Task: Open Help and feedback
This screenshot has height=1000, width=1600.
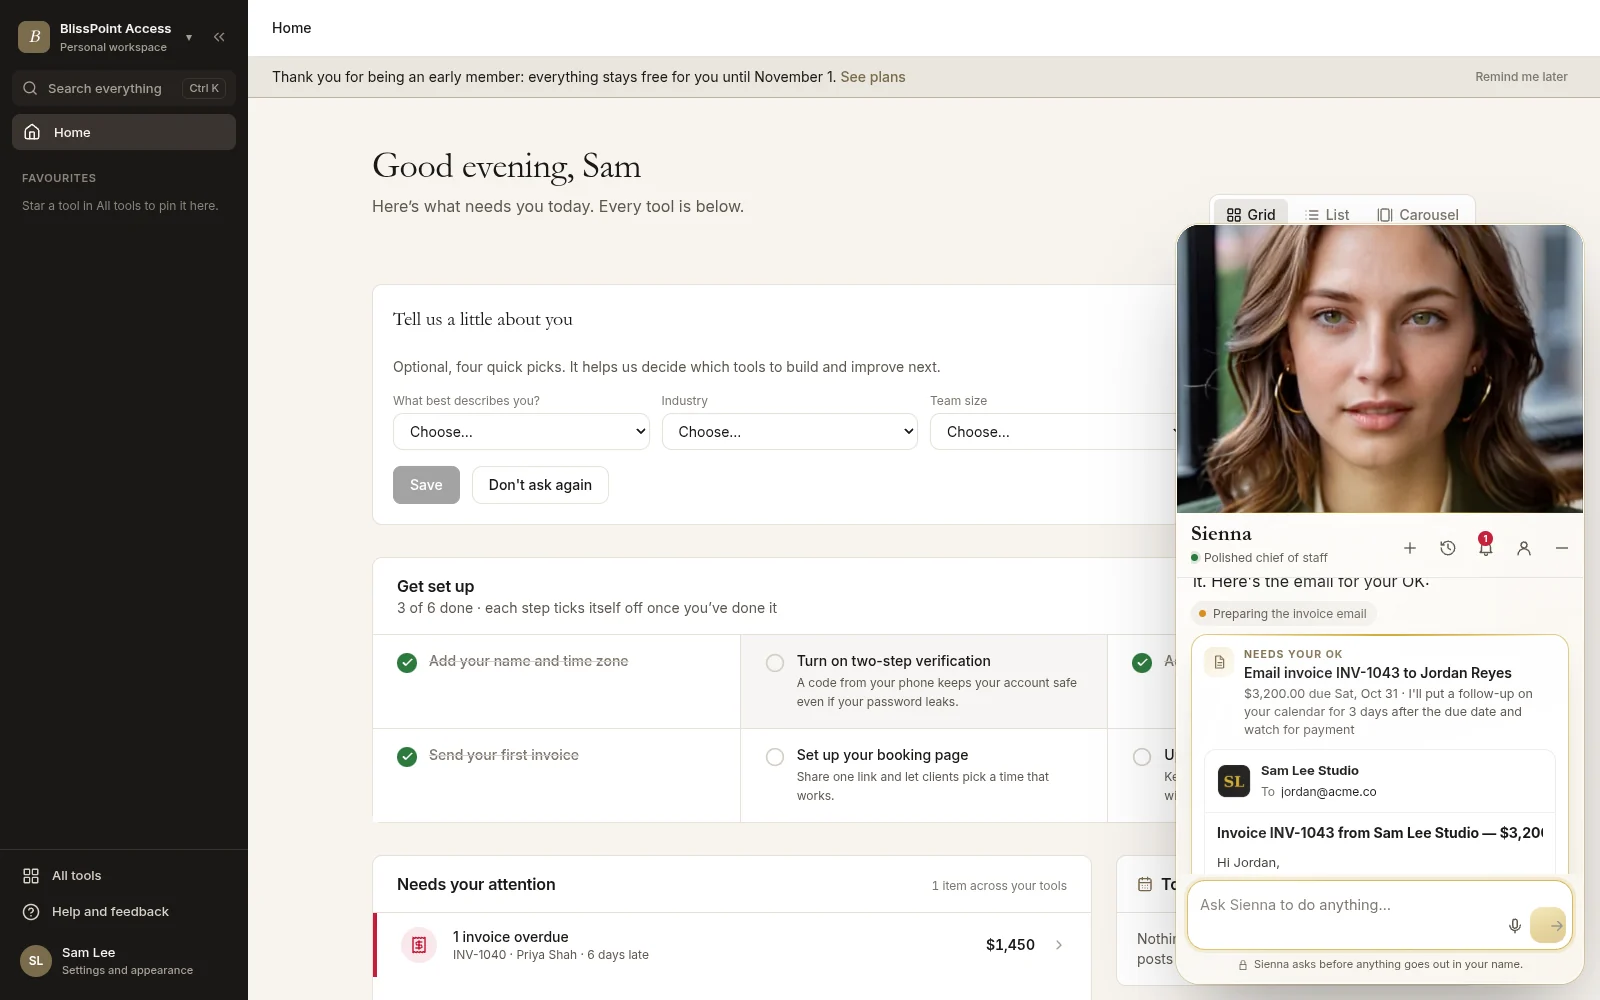Action: click(124, 912)
